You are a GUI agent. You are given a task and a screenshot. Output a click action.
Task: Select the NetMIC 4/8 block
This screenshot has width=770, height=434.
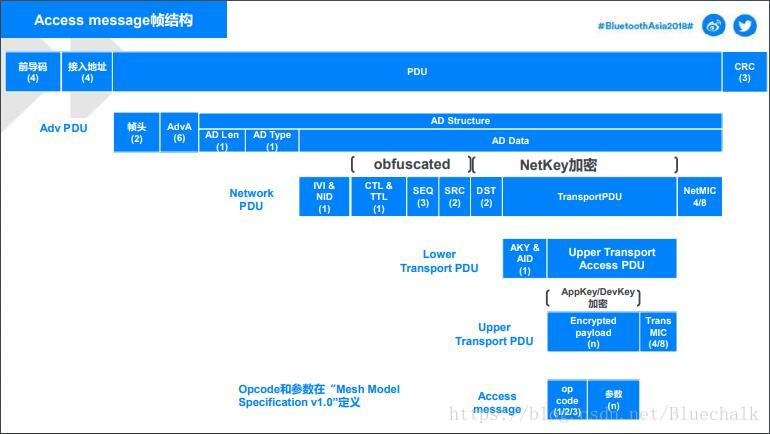700,196
